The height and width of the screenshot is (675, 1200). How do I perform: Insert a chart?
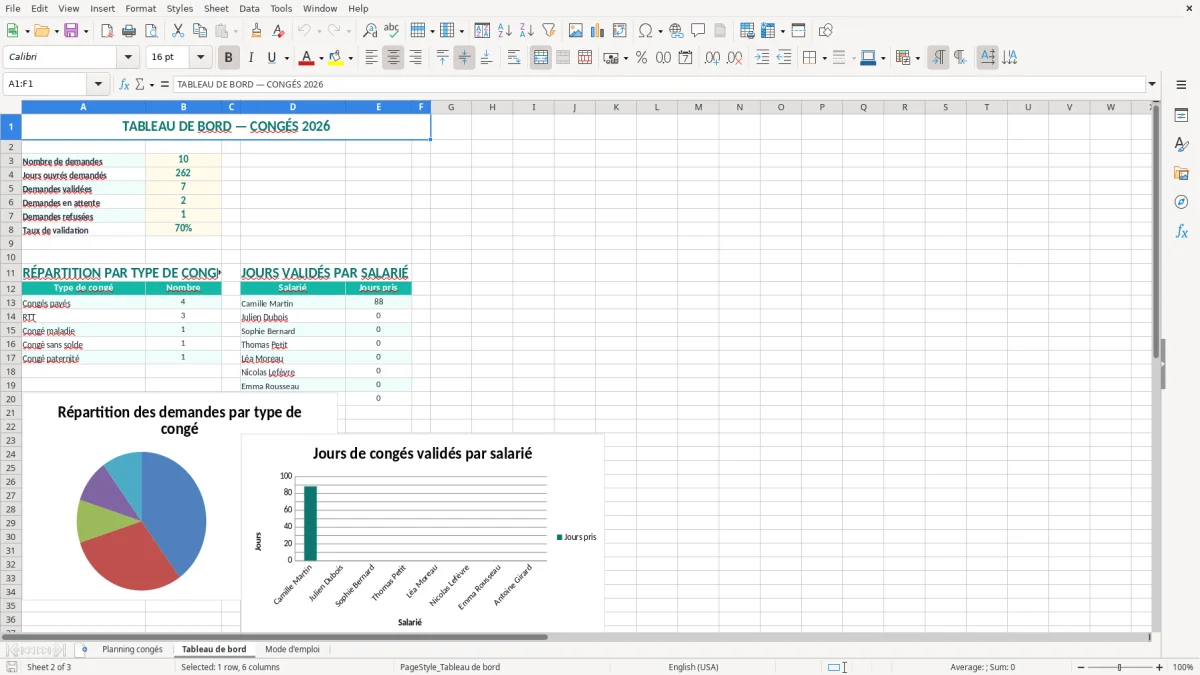pos(597,30)
